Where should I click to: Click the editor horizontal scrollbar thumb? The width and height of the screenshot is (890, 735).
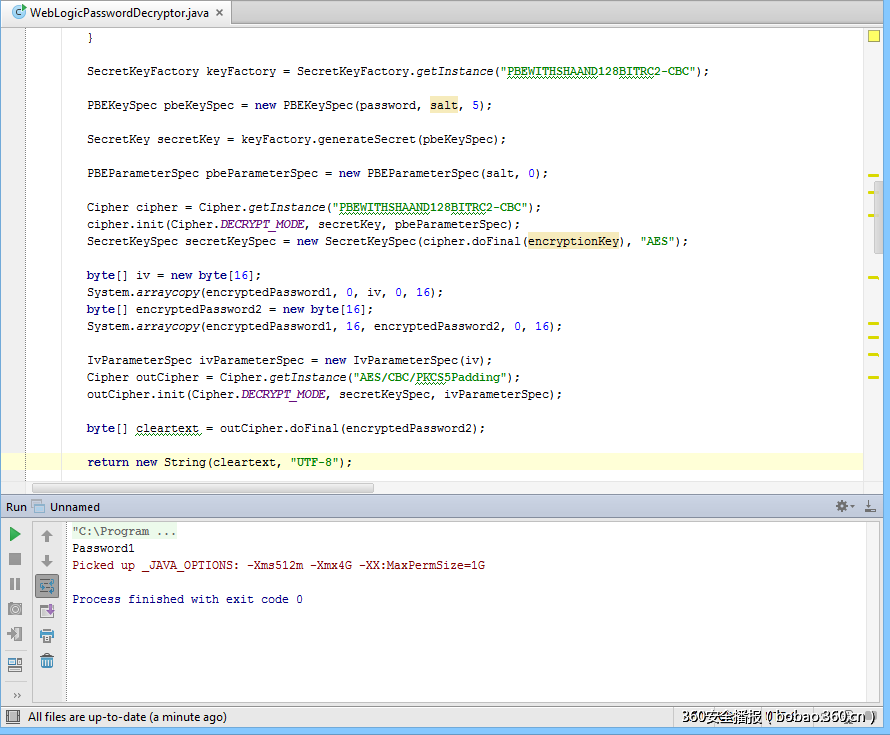tap(203, 488)
